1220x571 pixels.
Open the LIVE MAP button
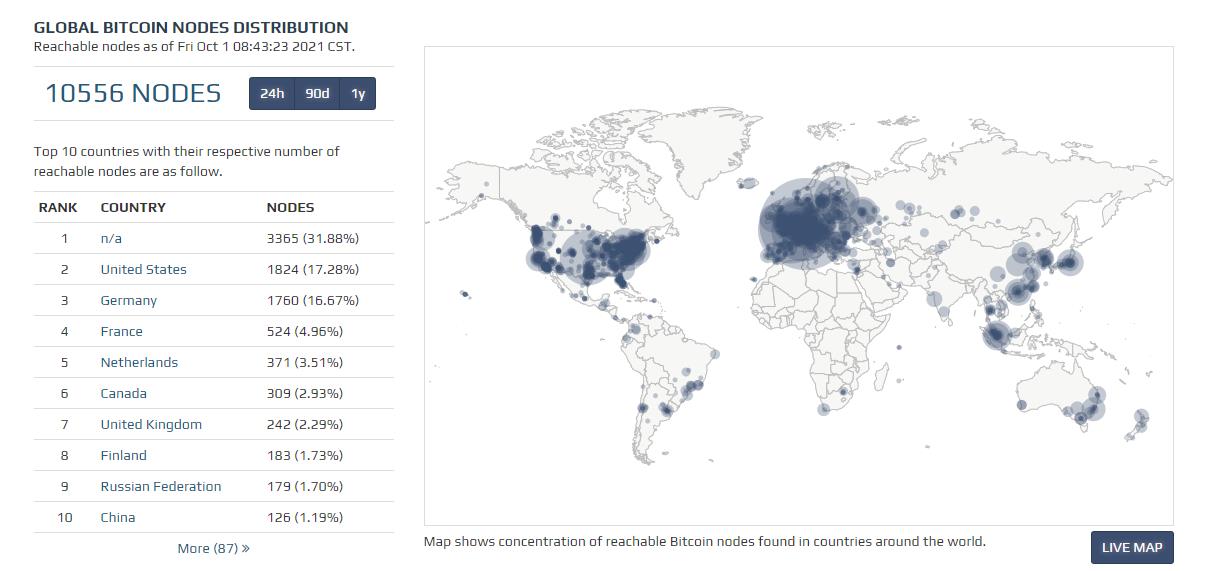(x=1131, y=547)
